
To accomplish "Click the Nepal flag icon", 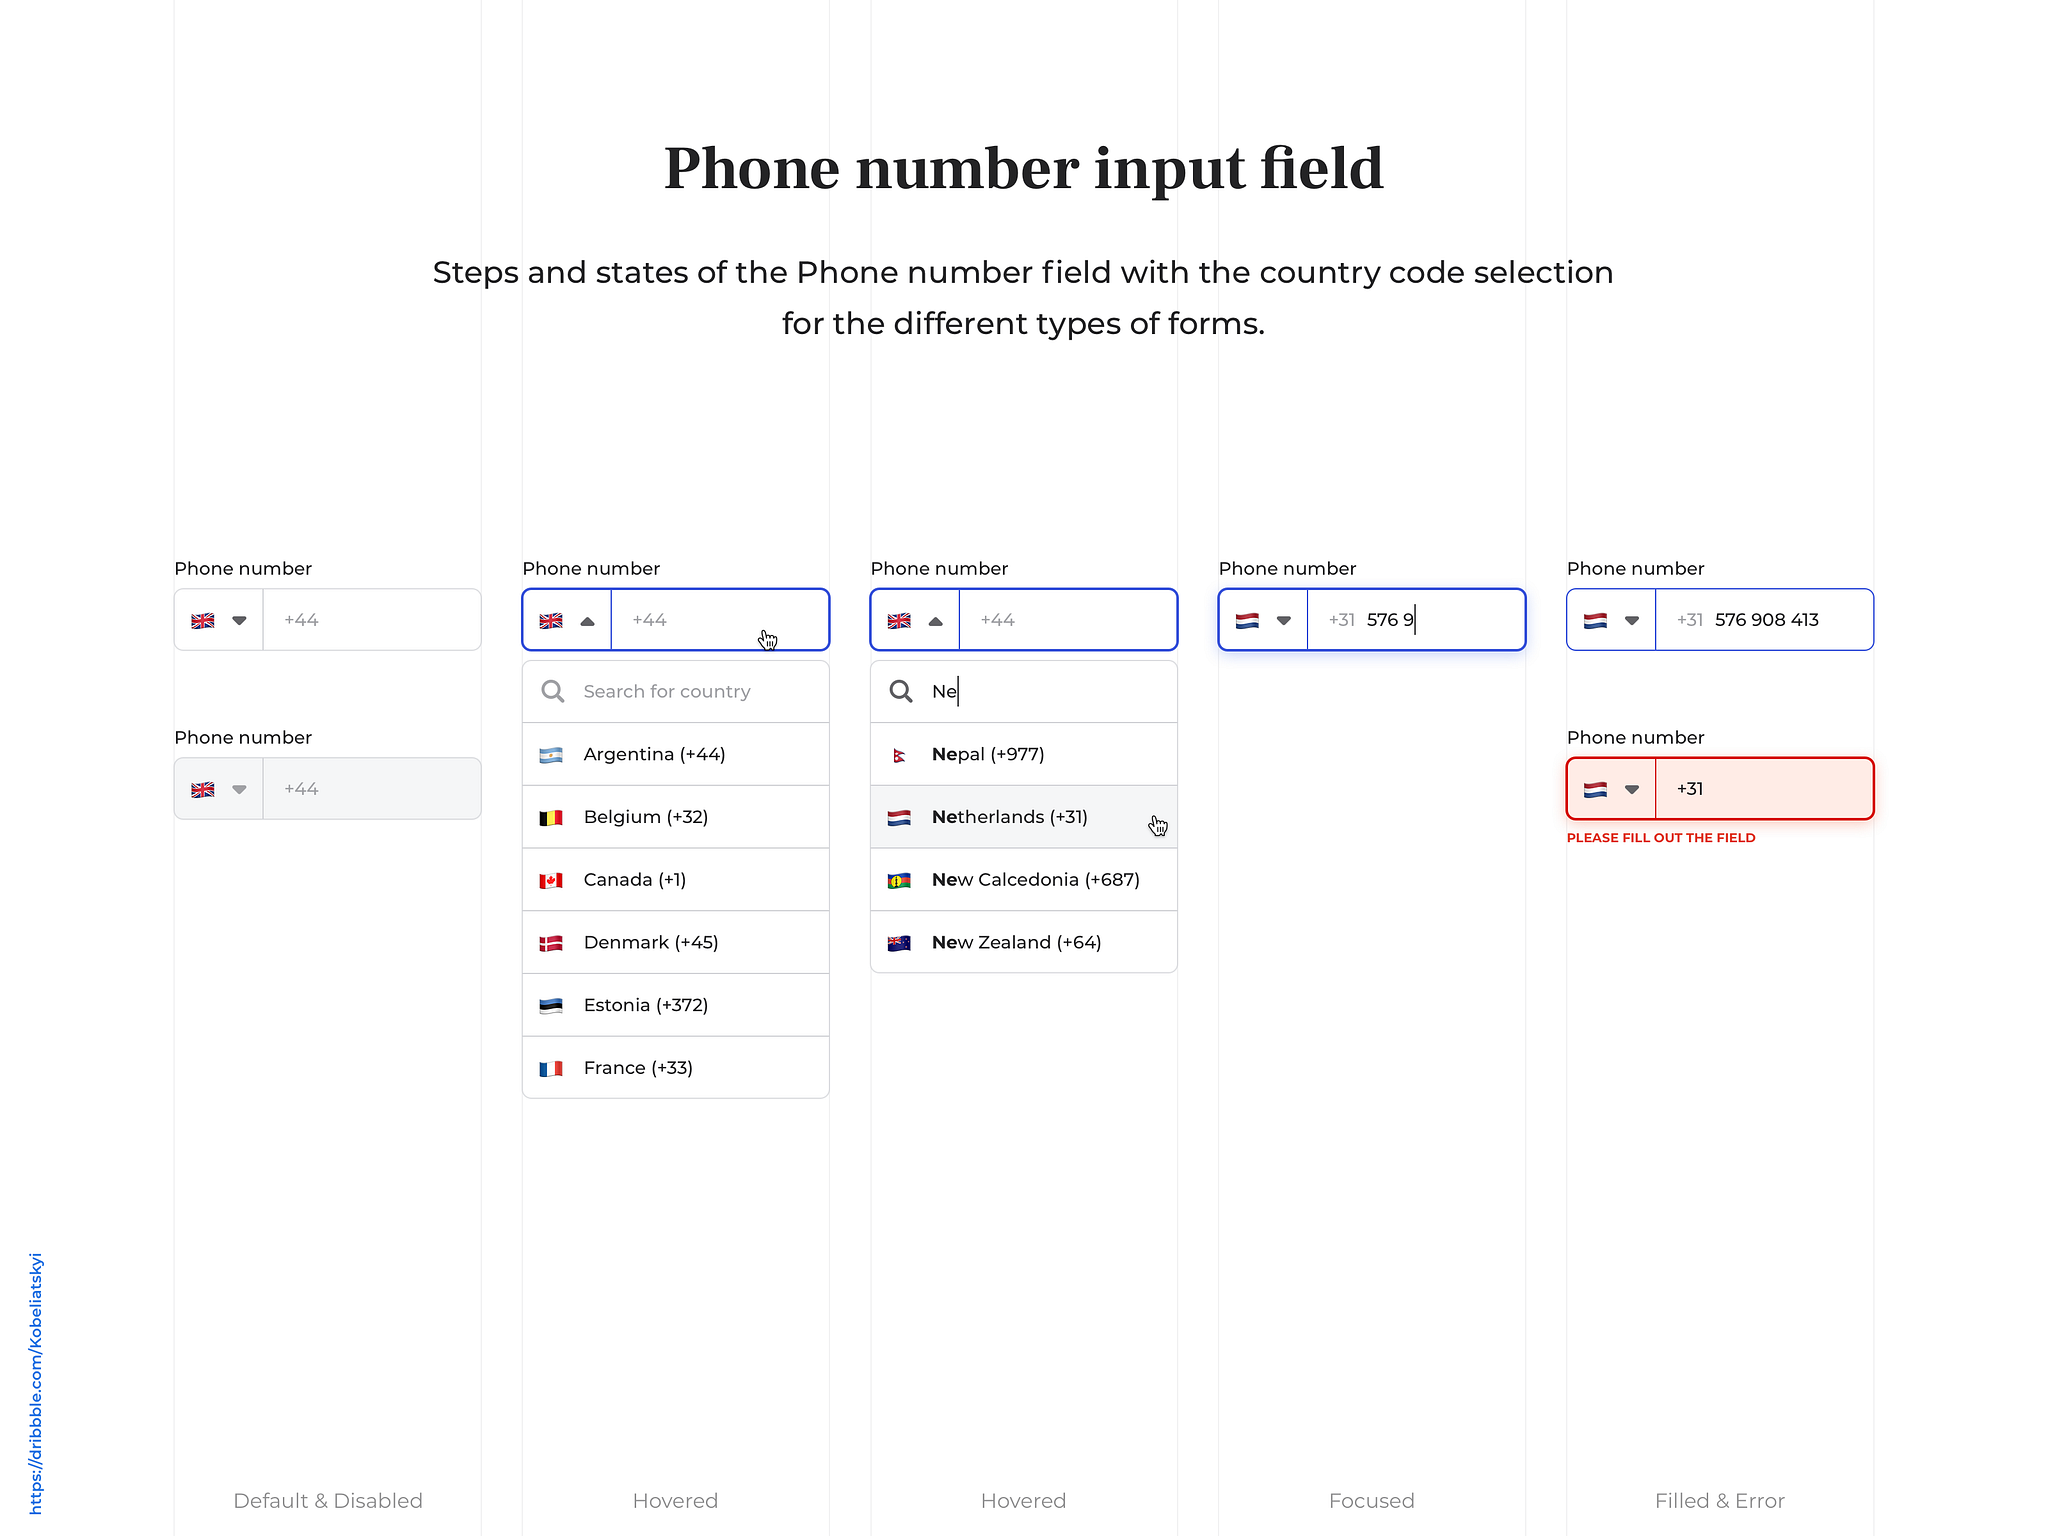I will [x=899, y=755].
